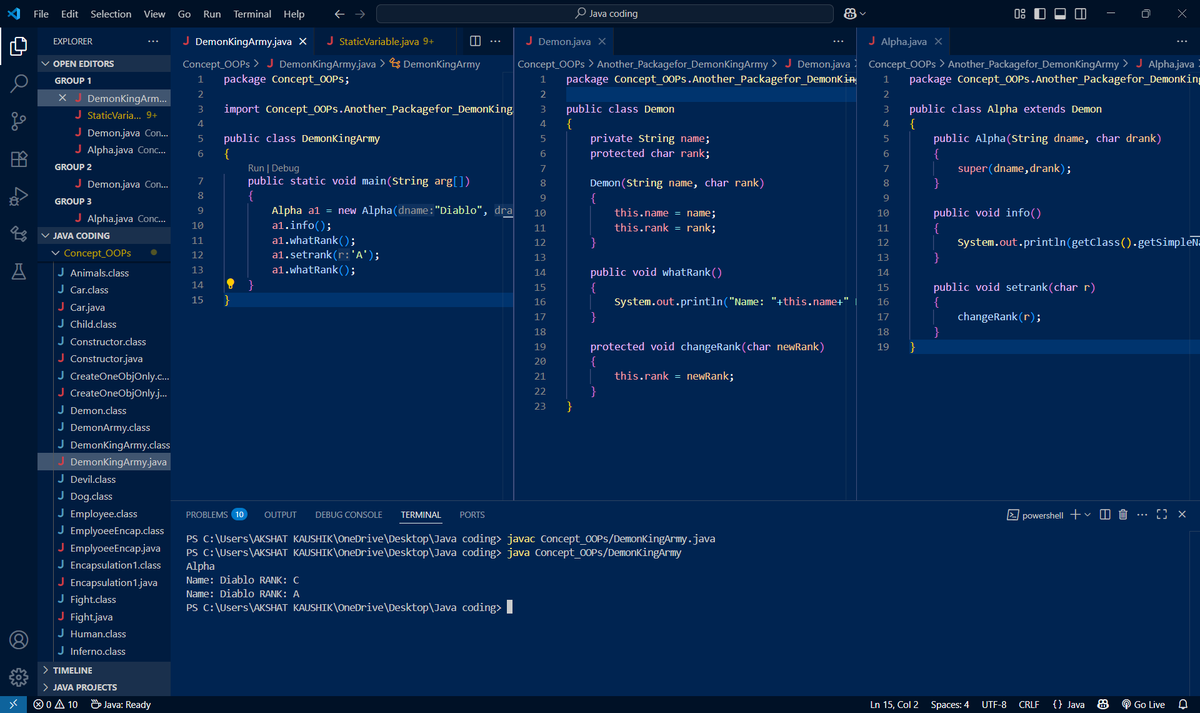Click the Customize Layout icon
This screenshot has width=1200, height=713.
[1019, 14]
